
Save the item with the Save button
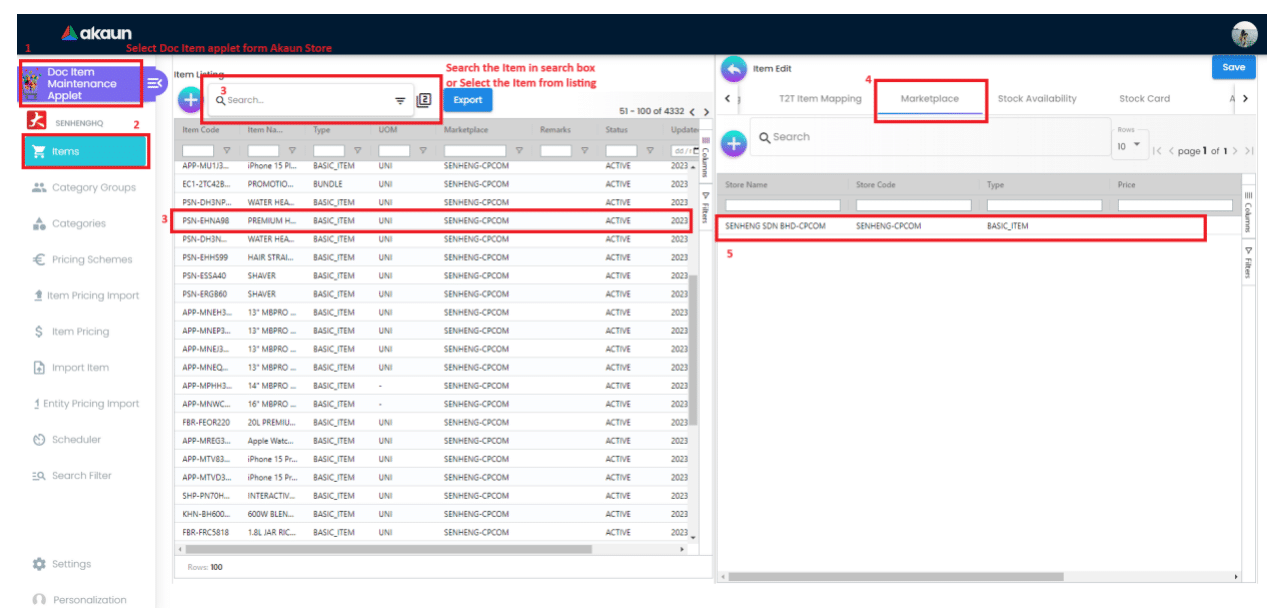1233,67
